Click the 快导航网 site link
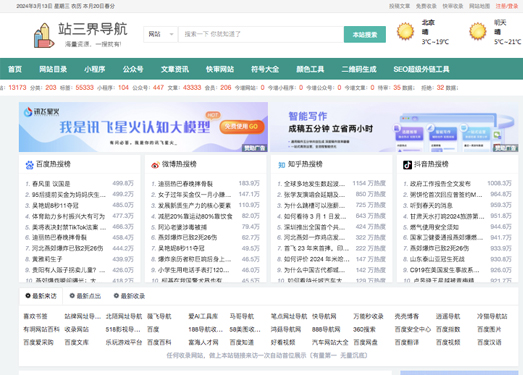 324,316
